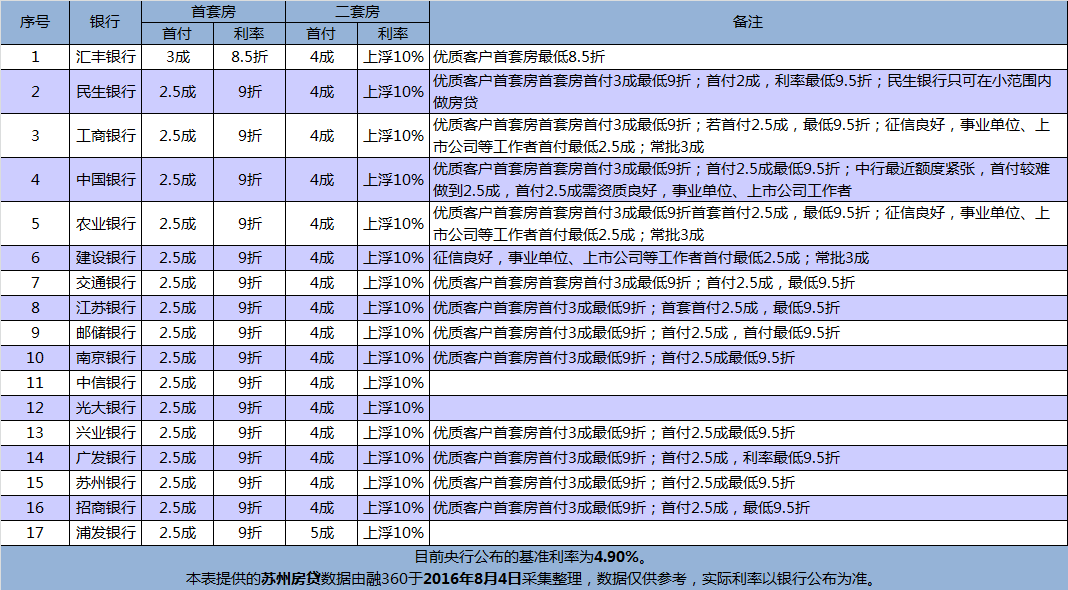
Task: Click row number 17
Action: tap(35, 533)
